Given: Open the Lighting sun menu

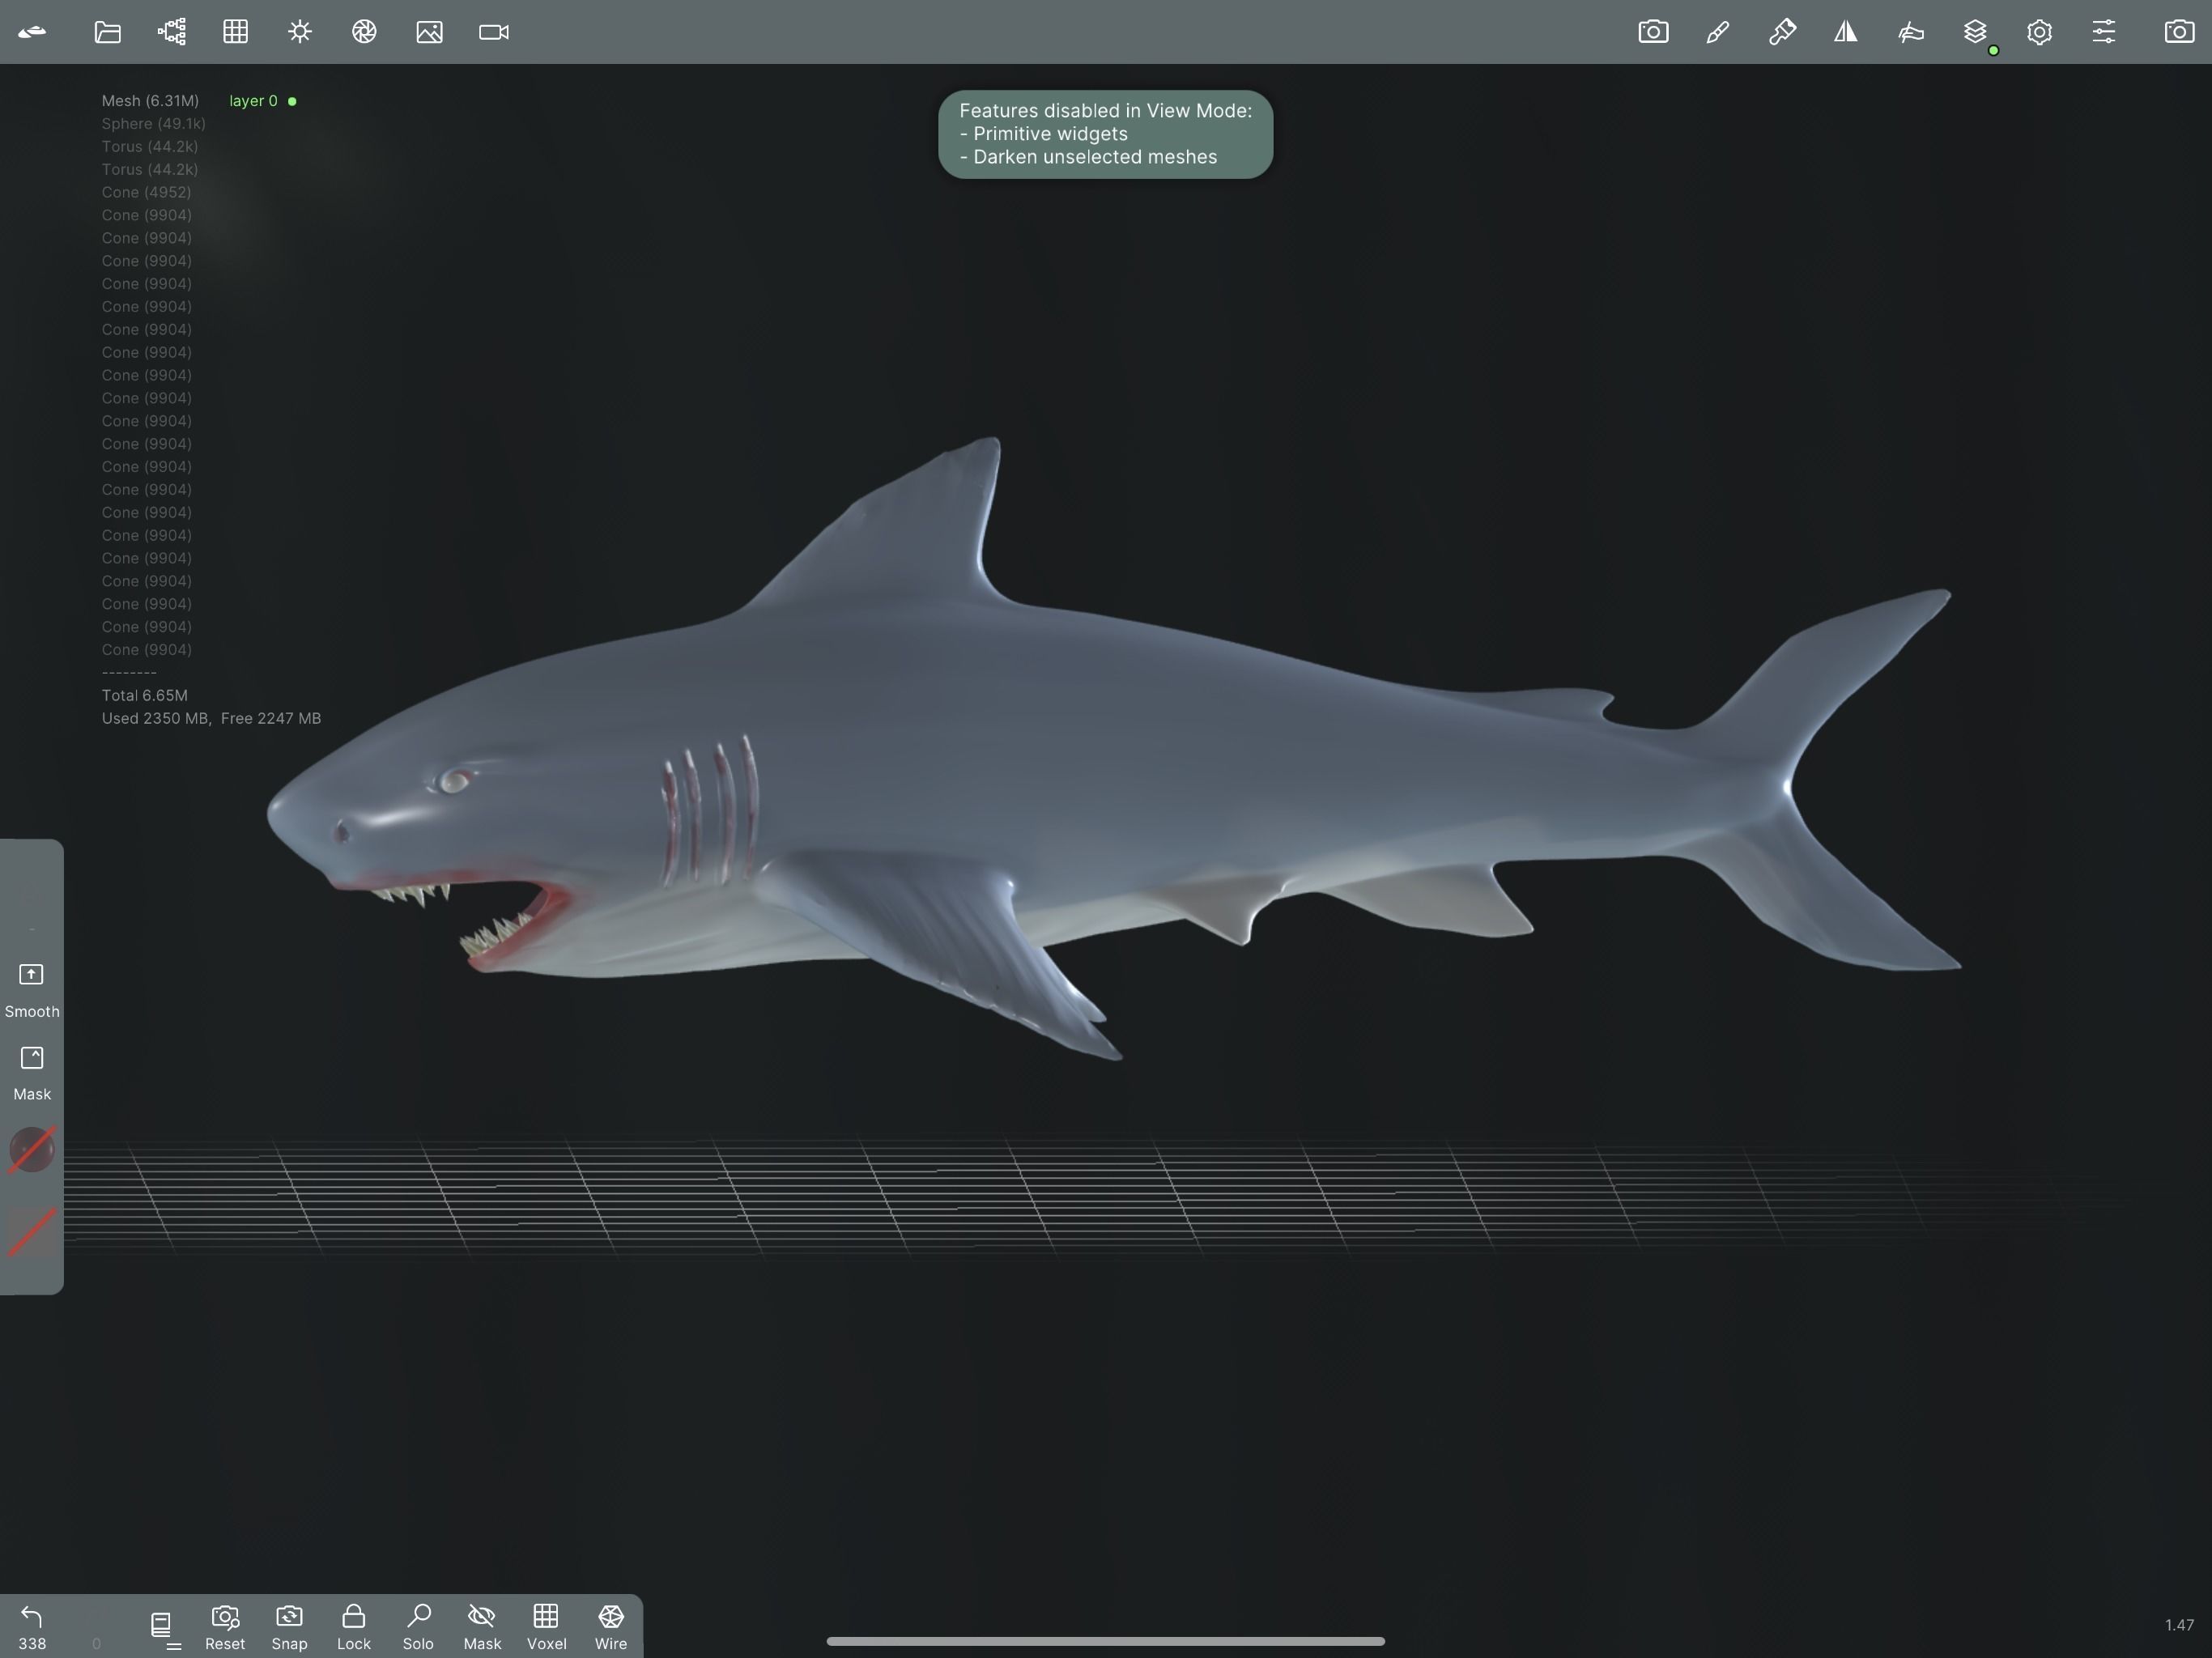Looking at the screenshot, I should (x=300, y=32).
